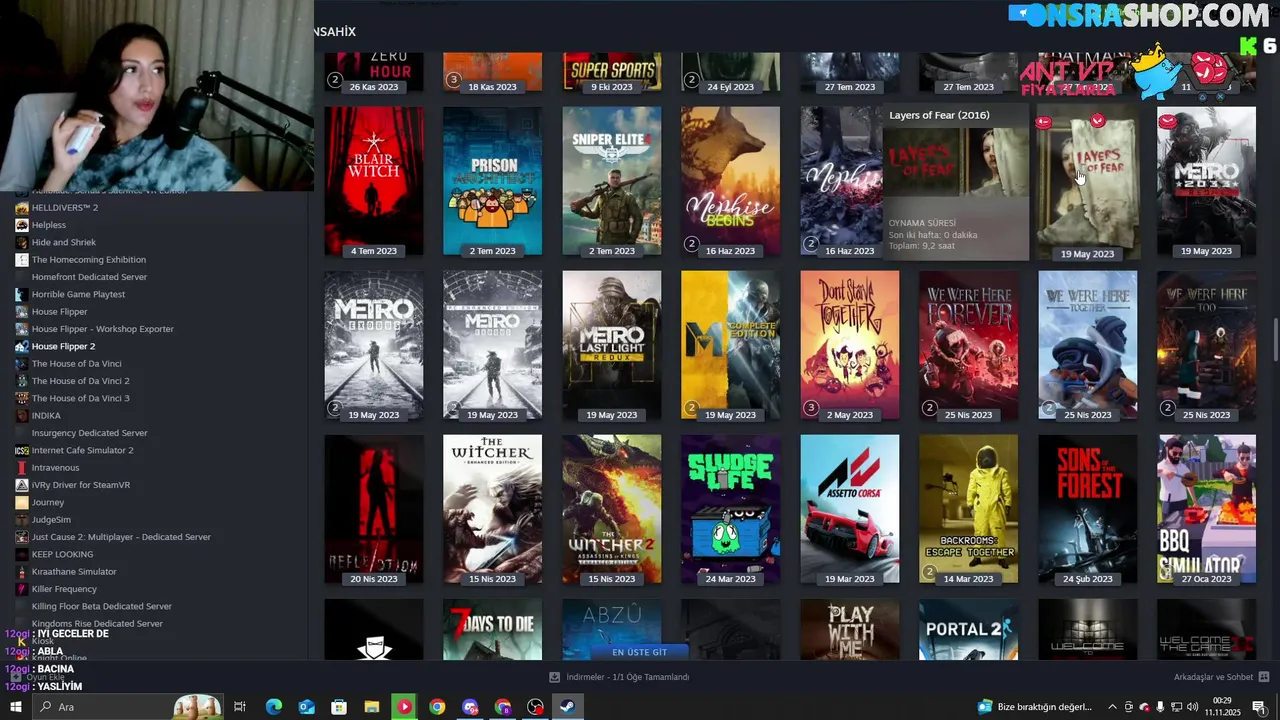Click the EN ÜSTE GİT button

coord(639,652)
